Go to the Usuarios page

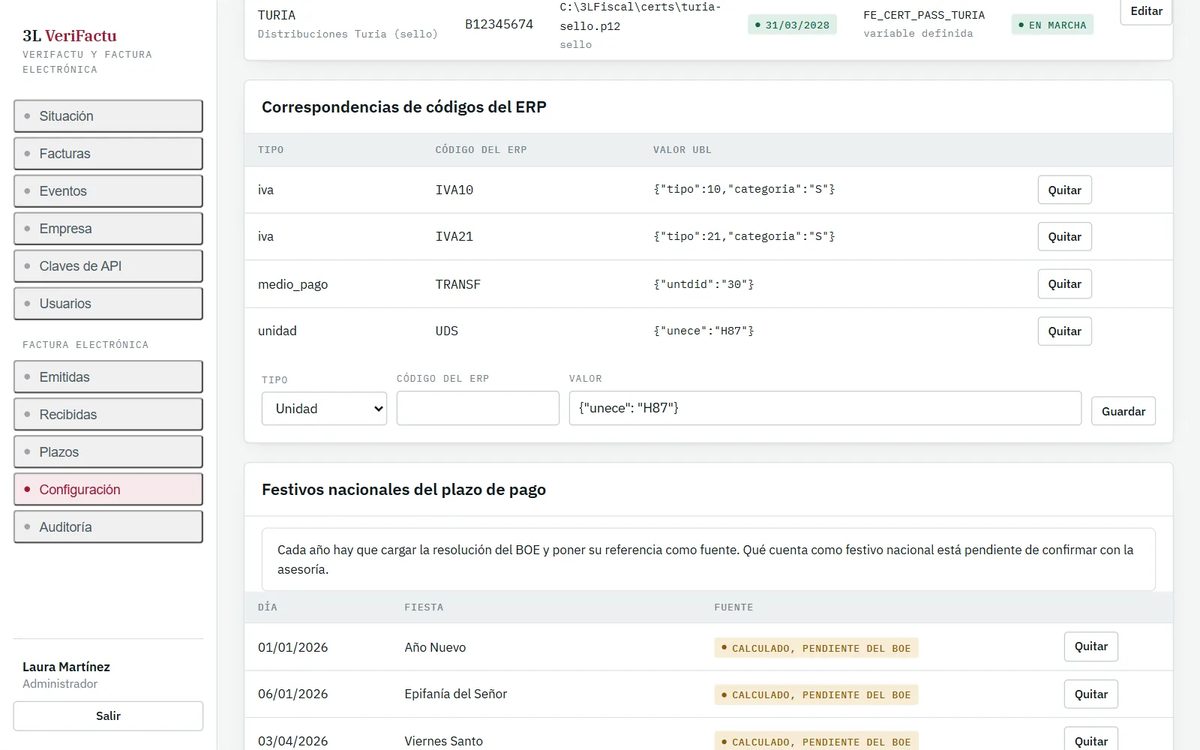pyautogui.click(x=108, y=303)
